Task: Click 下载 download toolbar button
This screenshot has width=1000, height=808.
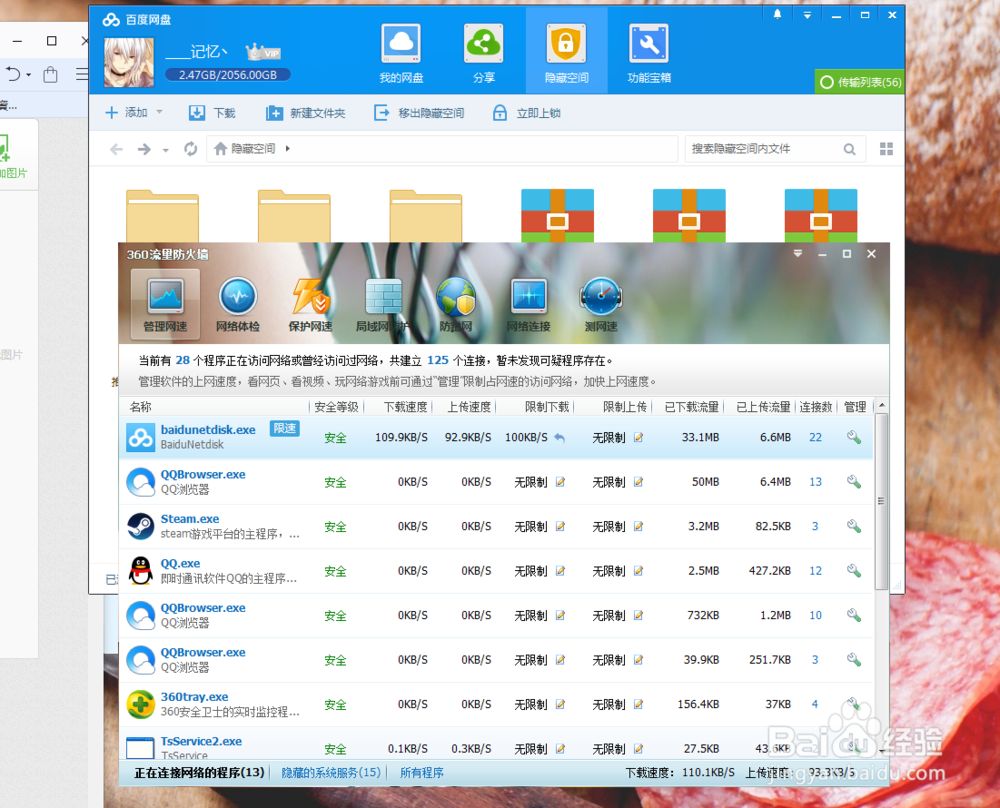Action: [212, 113]
